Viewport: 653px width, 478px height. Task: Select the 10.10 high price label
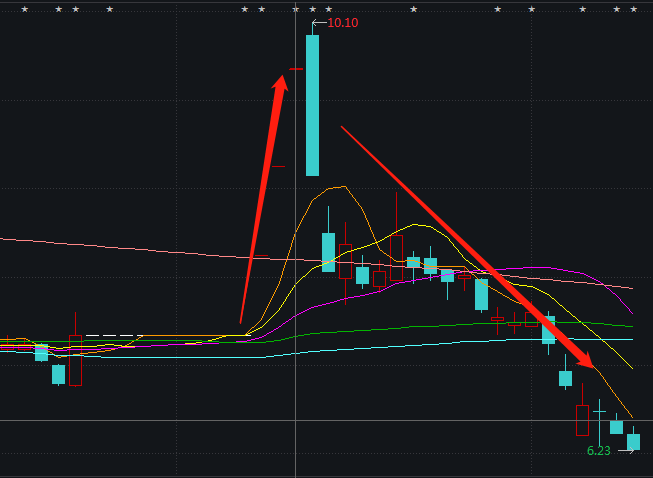point(343,23)
